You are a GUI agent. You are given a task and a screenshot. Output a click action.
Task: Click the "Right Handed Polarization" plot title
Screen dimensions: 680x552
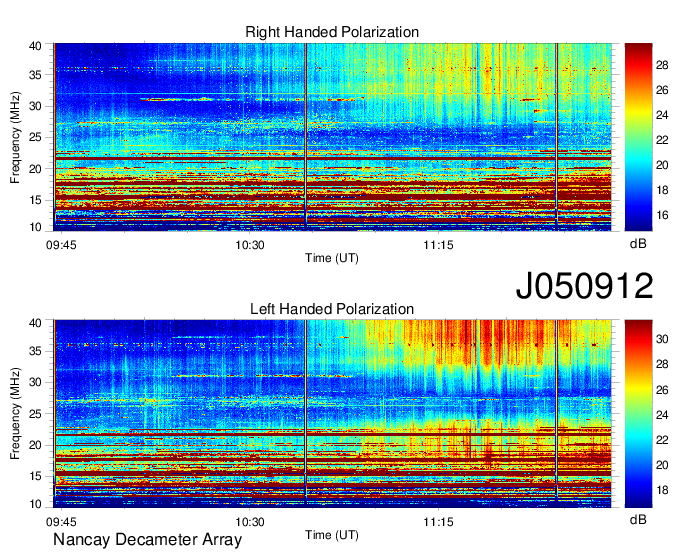coord(332,32)
